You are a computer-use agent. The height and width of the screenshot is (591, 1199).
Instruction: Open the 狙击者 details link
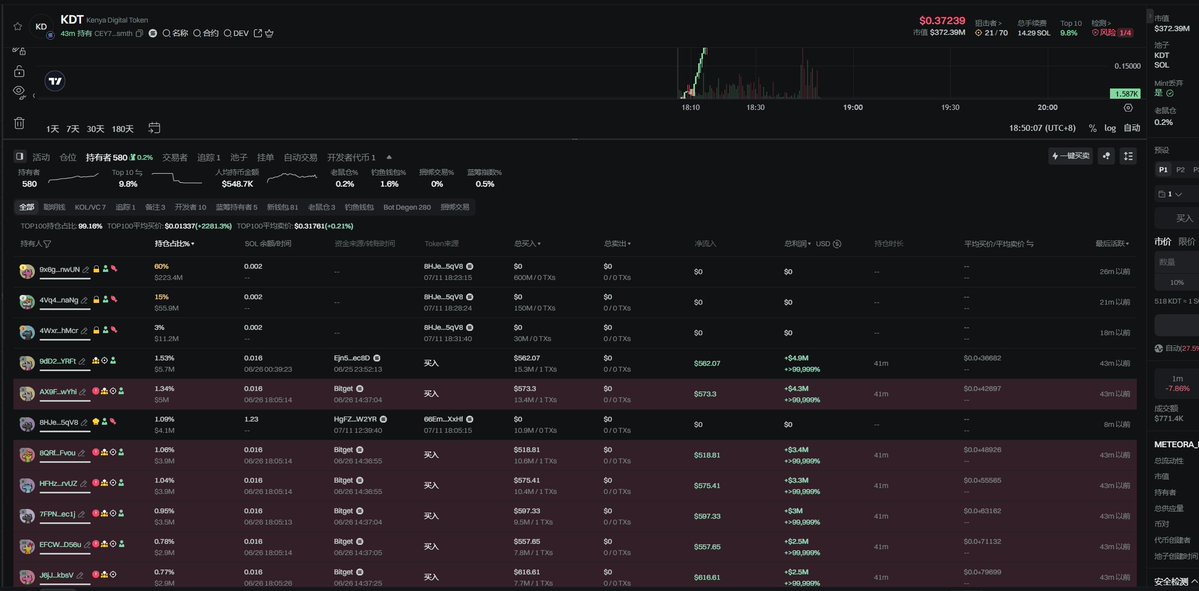pos(988,24)
